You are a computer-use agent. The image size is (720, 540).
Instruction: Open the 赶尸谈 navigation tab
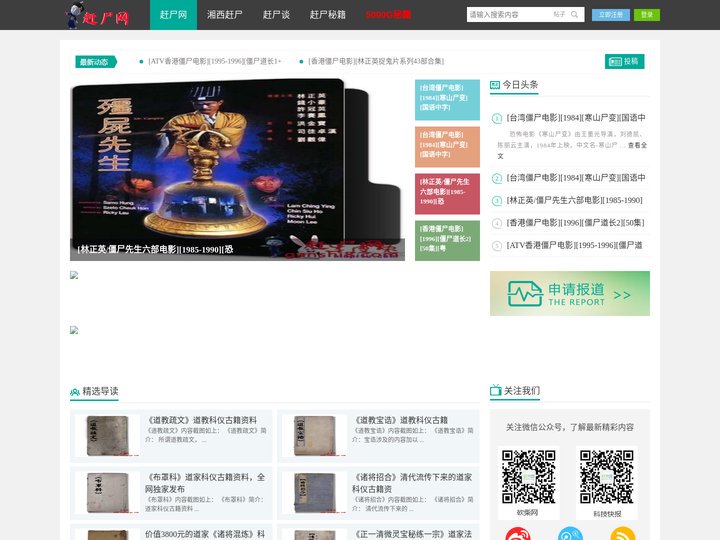pos(276,15)
